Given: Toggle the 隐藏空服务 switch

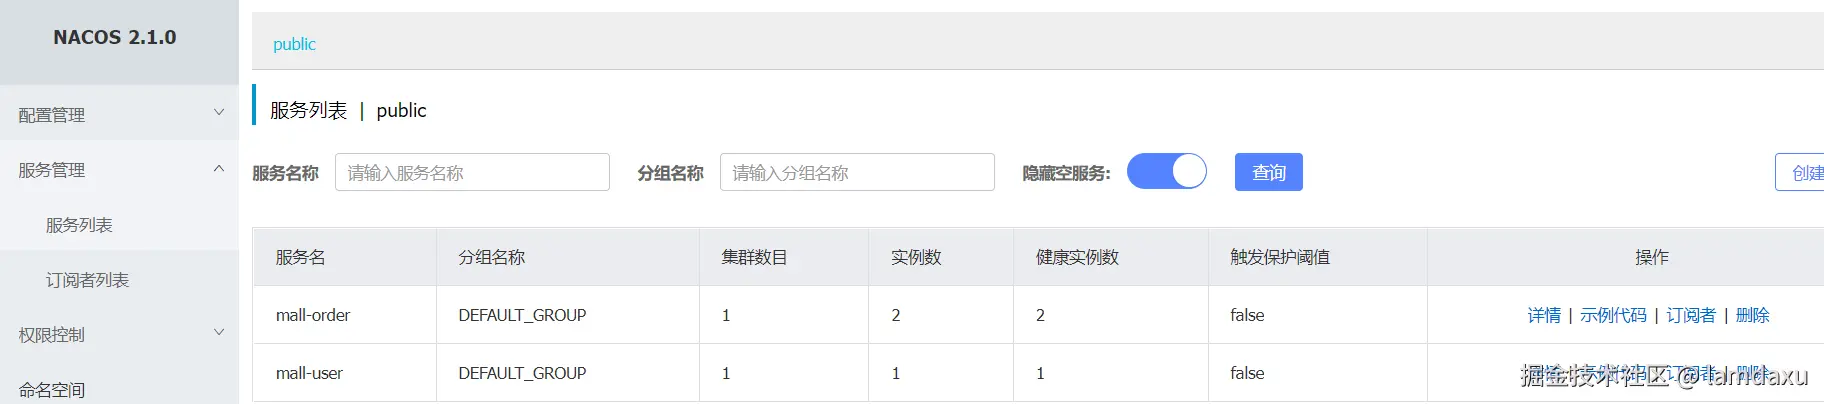Looking at the screenshot, I should point(1167,172).
